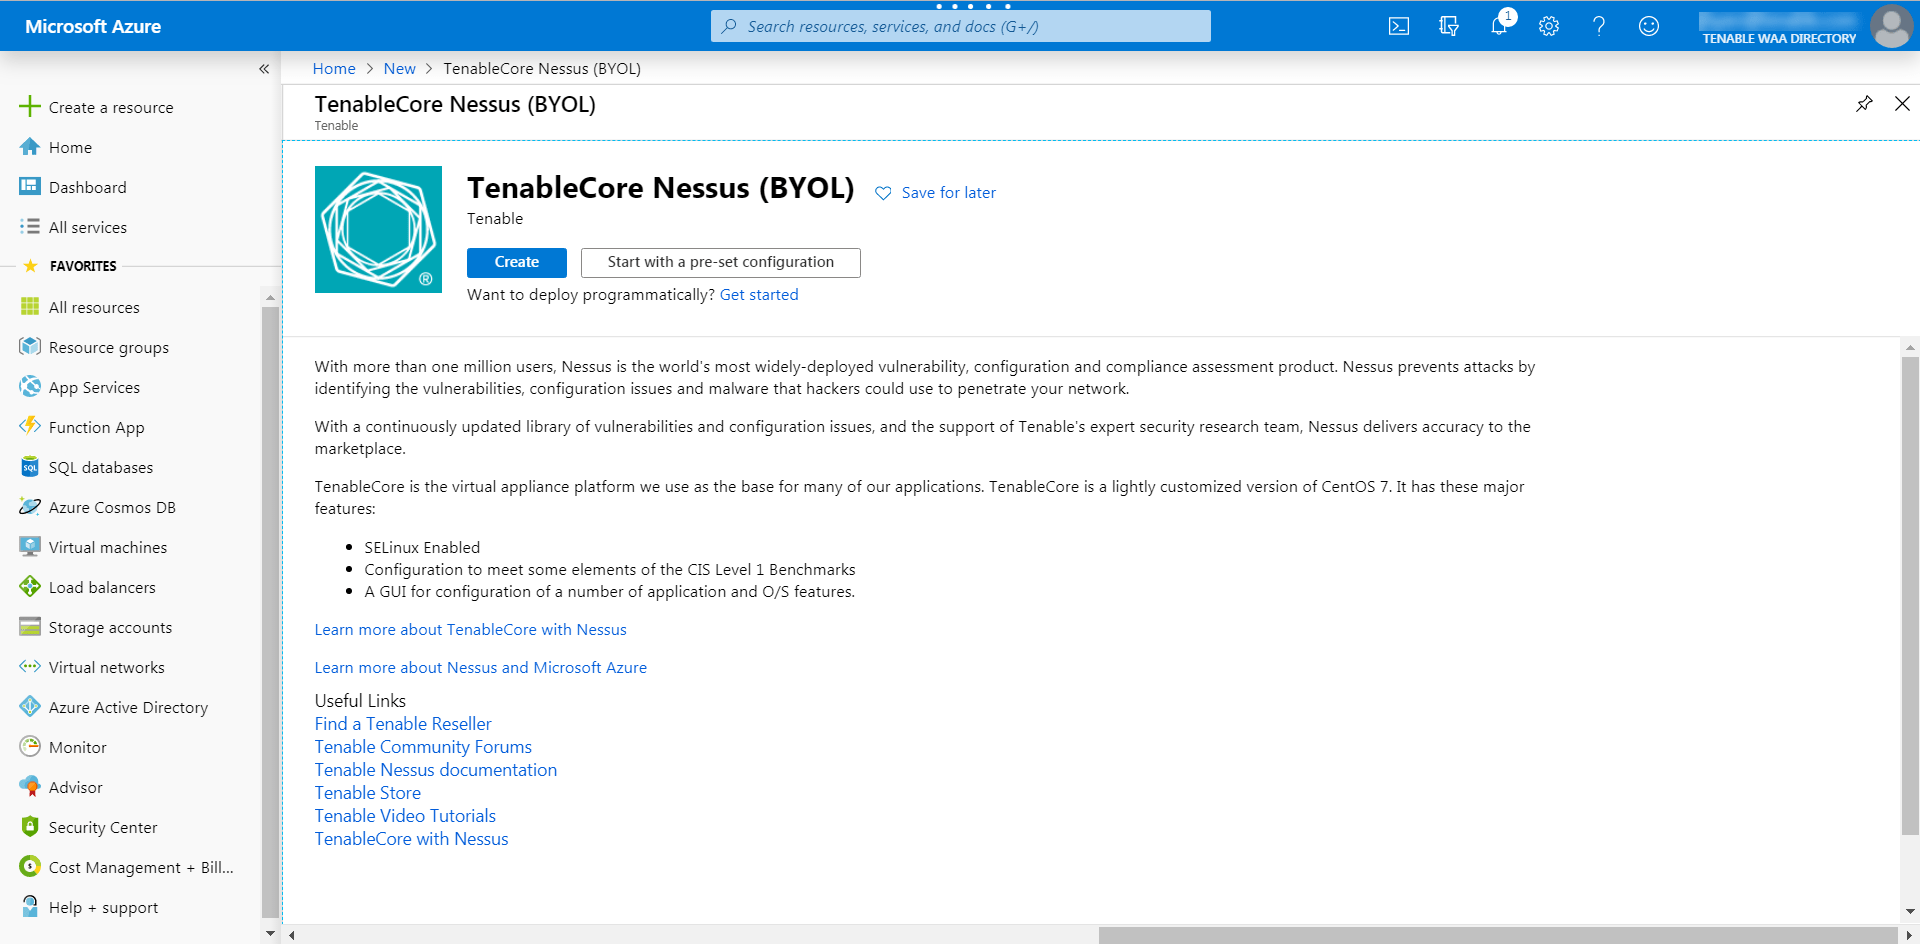Image resolution: width=1920 pixels, height=944 pixels.
Task: Click Save for later heart toggle
Action: tap(935, 192)
